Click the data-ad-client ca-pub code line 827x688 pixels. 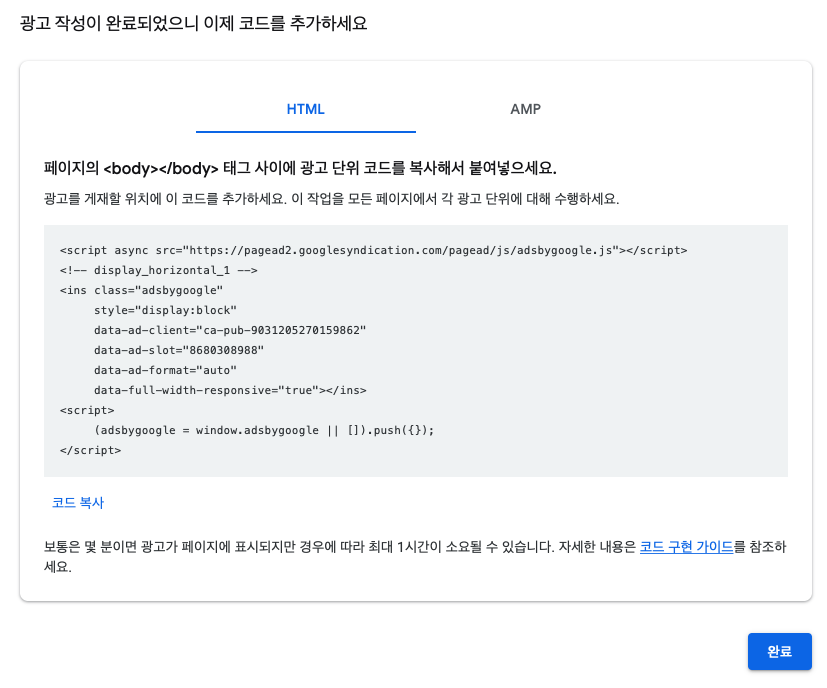coord(230,330)
